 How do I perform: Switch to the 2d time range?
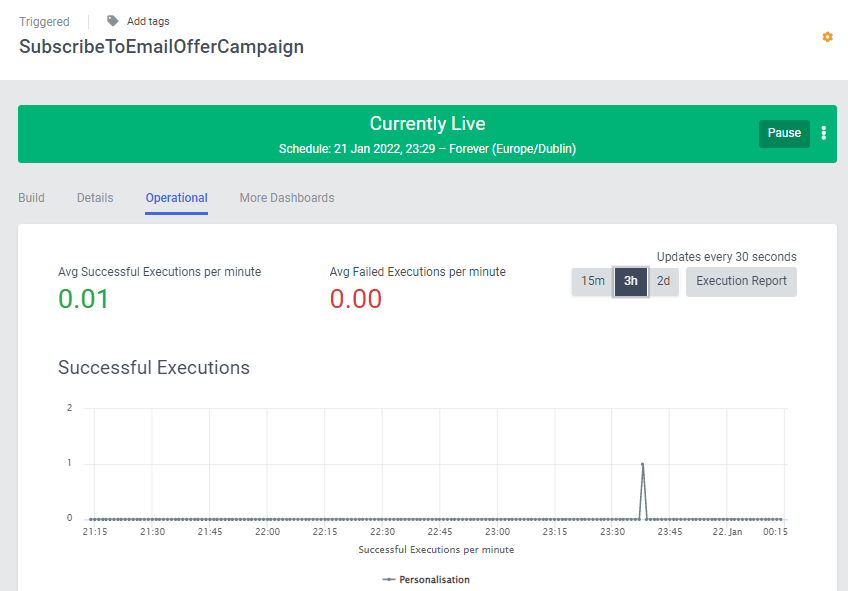click(664, 281)
